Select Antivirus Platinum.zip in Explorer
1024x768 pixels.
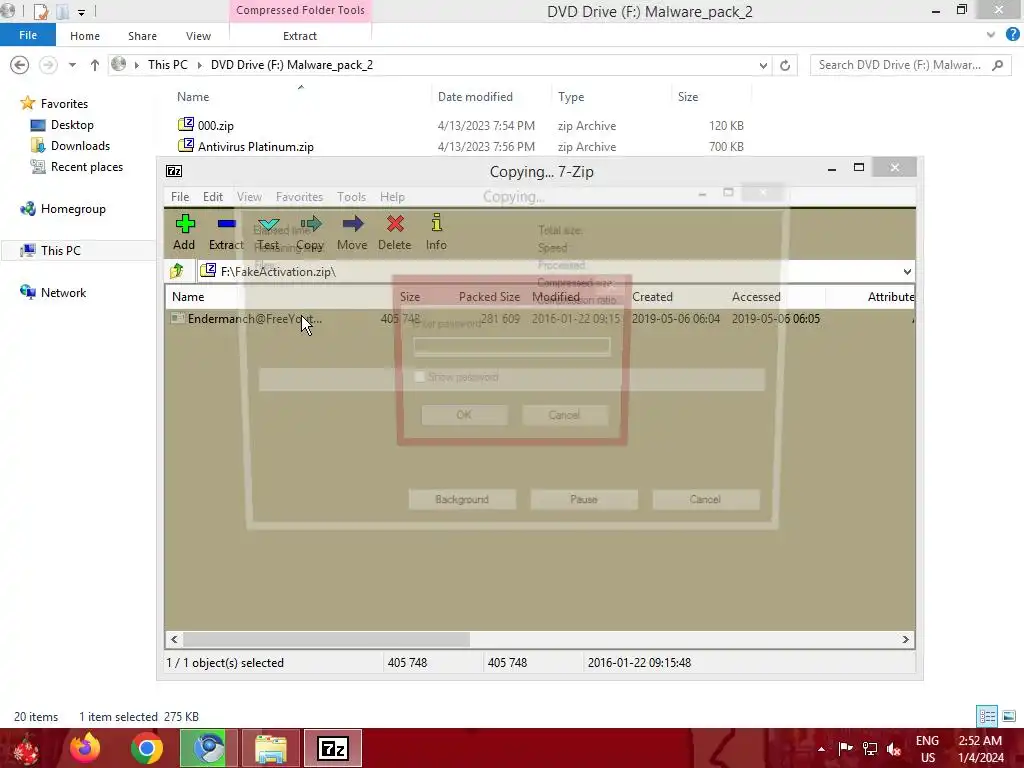(255, 146)
